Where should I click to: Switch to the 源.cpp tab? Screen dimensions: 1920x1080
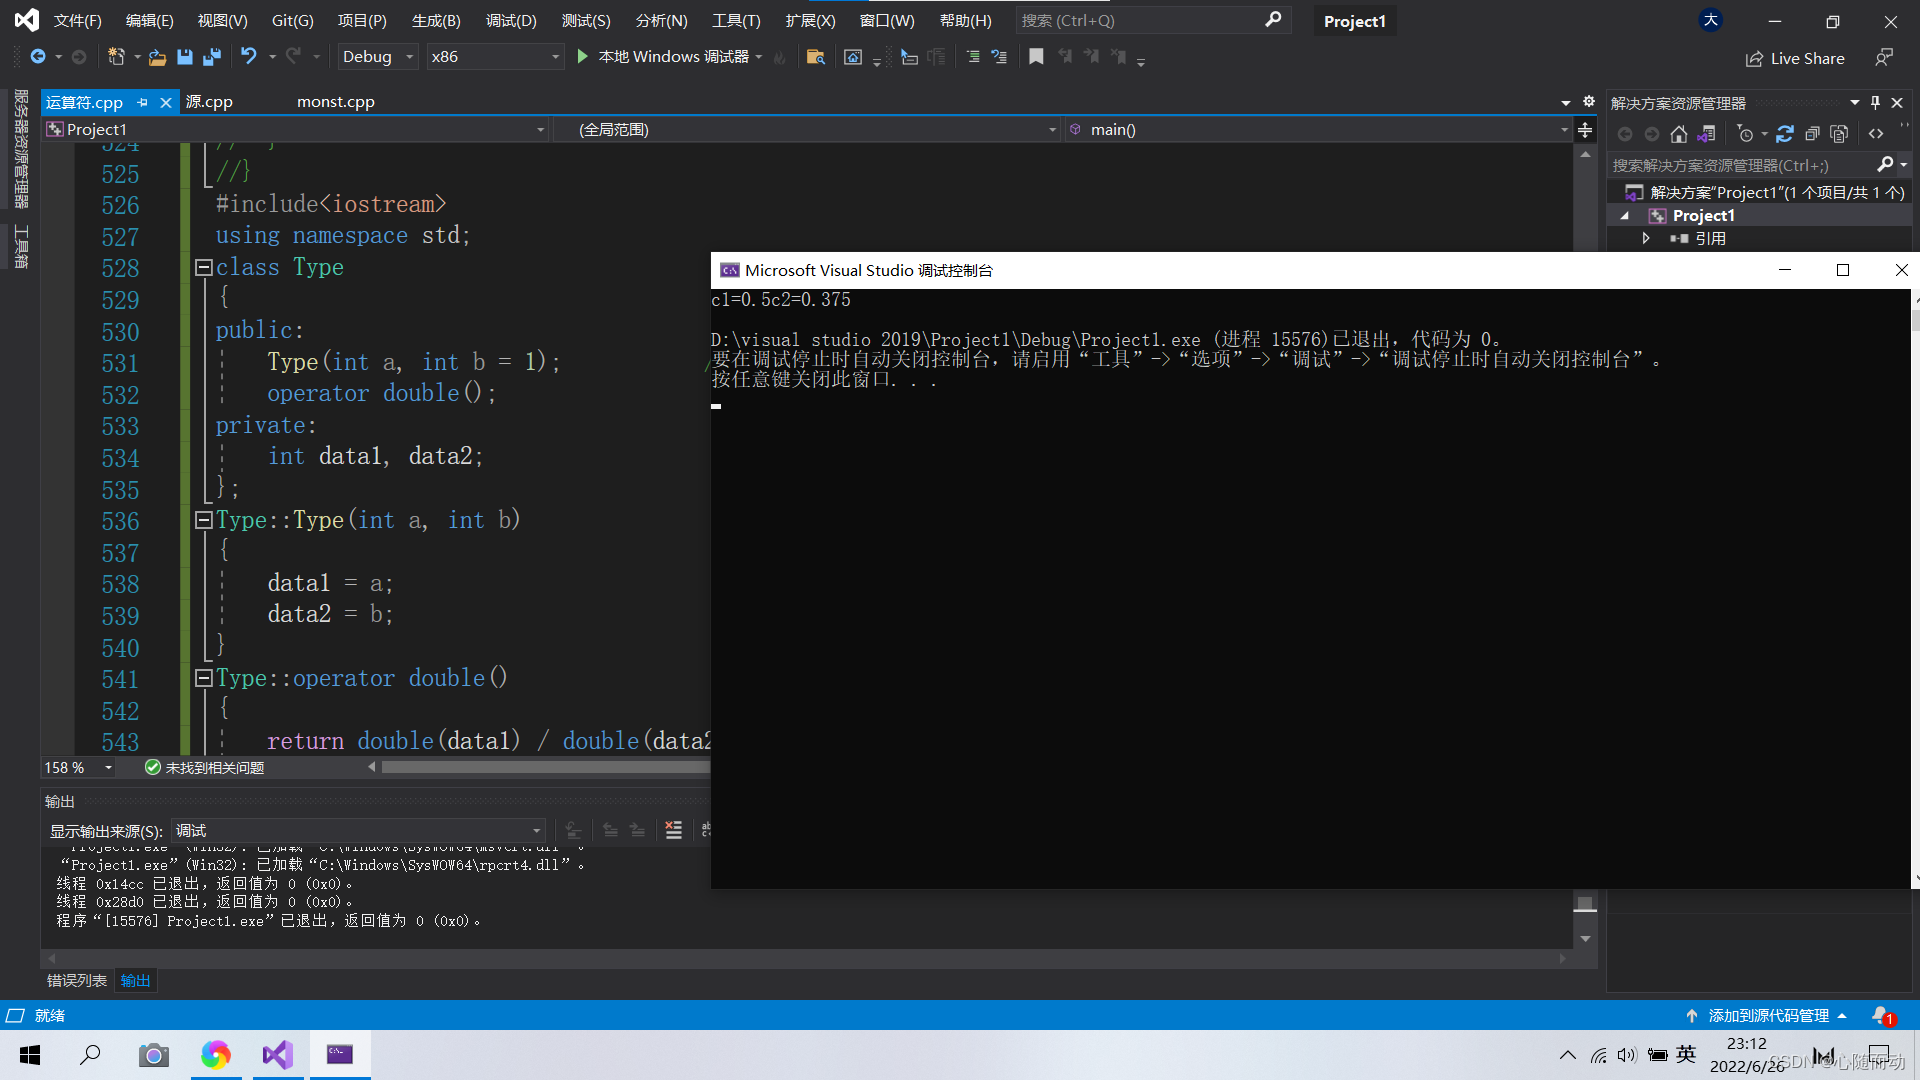[209, 102]
